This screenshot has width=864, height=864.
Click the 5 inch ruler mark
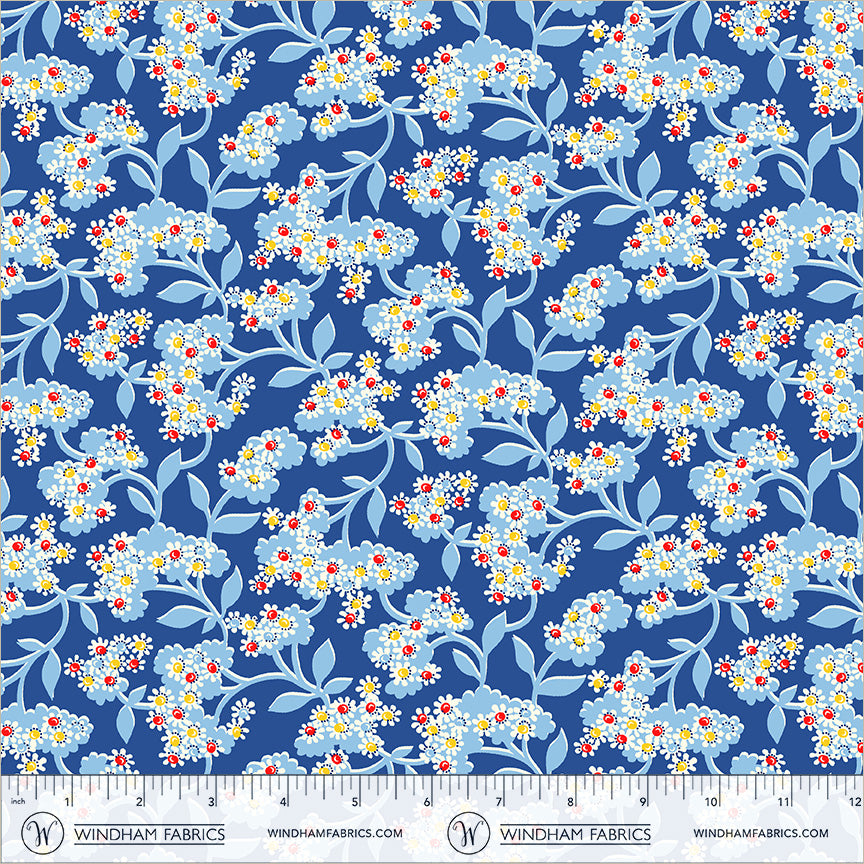(355, 801)
